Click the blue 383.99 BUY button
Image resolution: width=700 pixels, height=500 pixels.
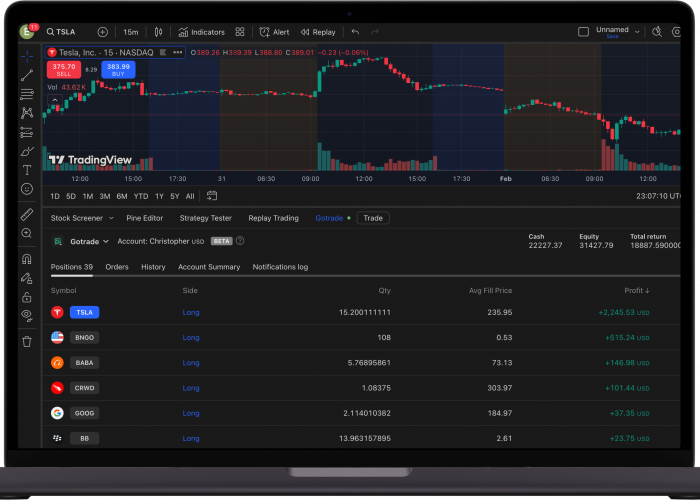point(118,70)
